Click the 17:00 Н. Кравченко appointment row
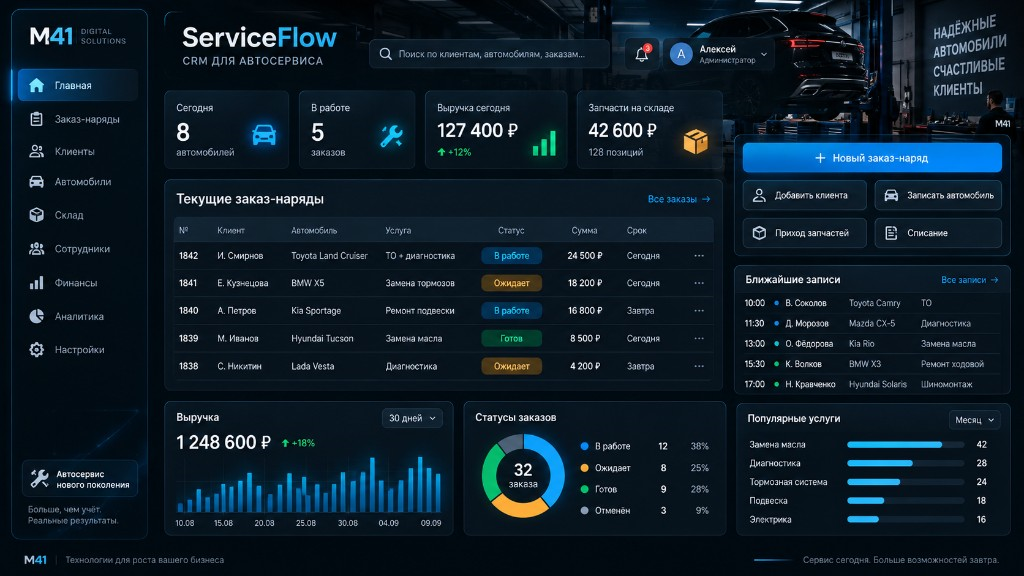The height and width of the screenshot is (576, 1024). pos(871,384)
